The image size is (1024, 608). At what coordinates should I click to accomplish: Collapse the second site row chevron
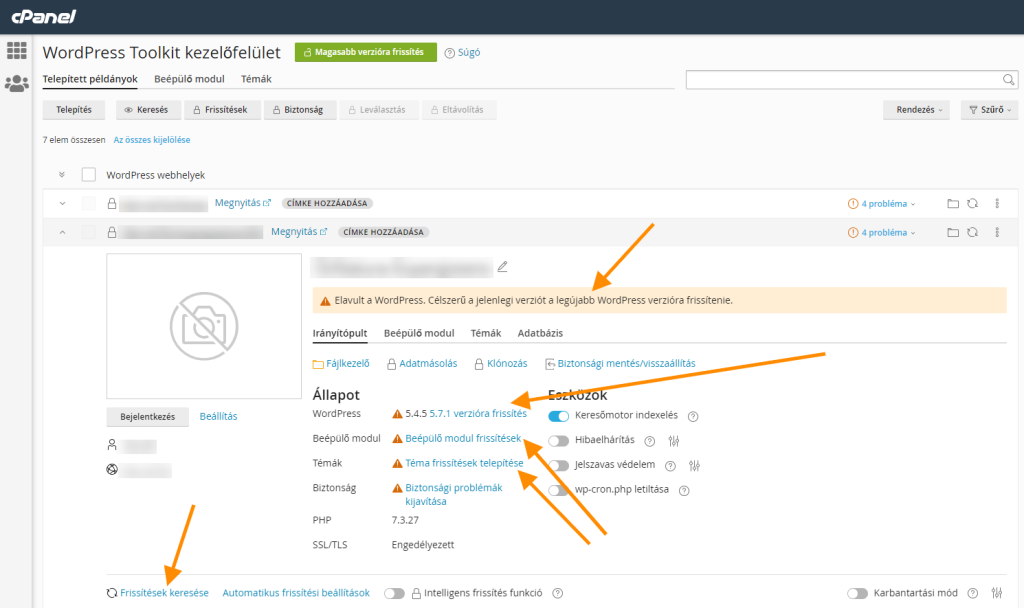[62, 232]
